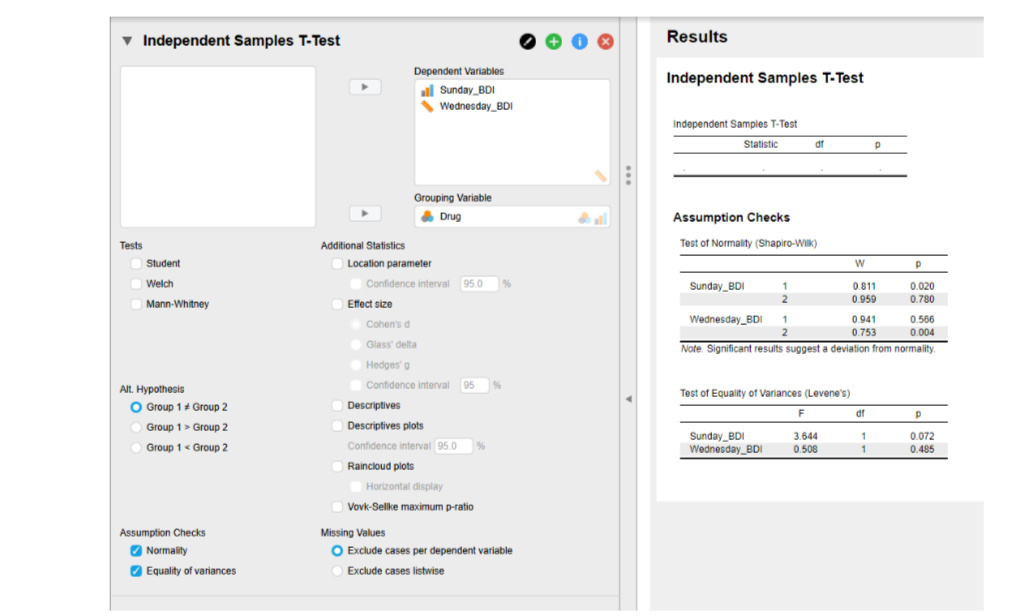Viewport: 1031px width, 616px height.
Task: Click the black pencil edit title icon
Action: (528, 41)
